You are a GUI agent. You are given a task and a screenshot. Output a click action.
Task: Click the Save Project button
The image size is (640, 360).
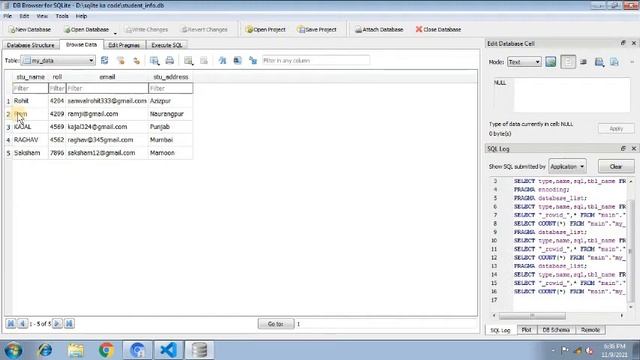click(x=317, y=29)
